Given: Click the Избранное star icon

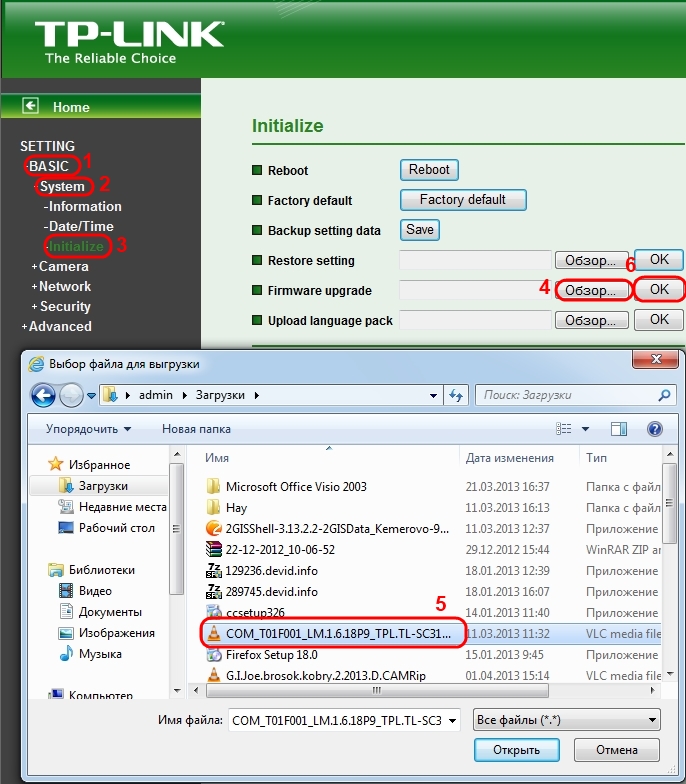Looking at the screenshot, I should 55,464.
